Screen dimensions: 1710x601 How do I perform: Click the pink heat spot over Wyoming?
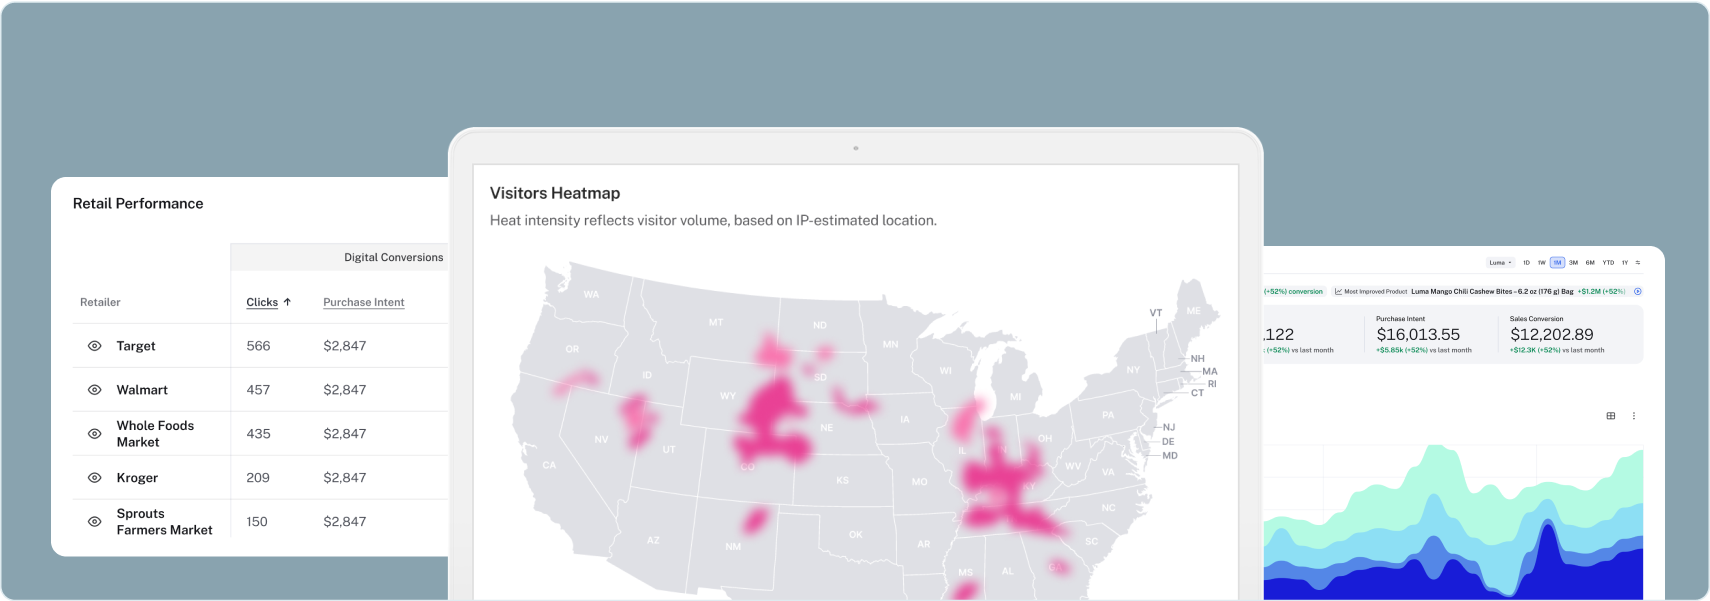click(x=770, y=410)
